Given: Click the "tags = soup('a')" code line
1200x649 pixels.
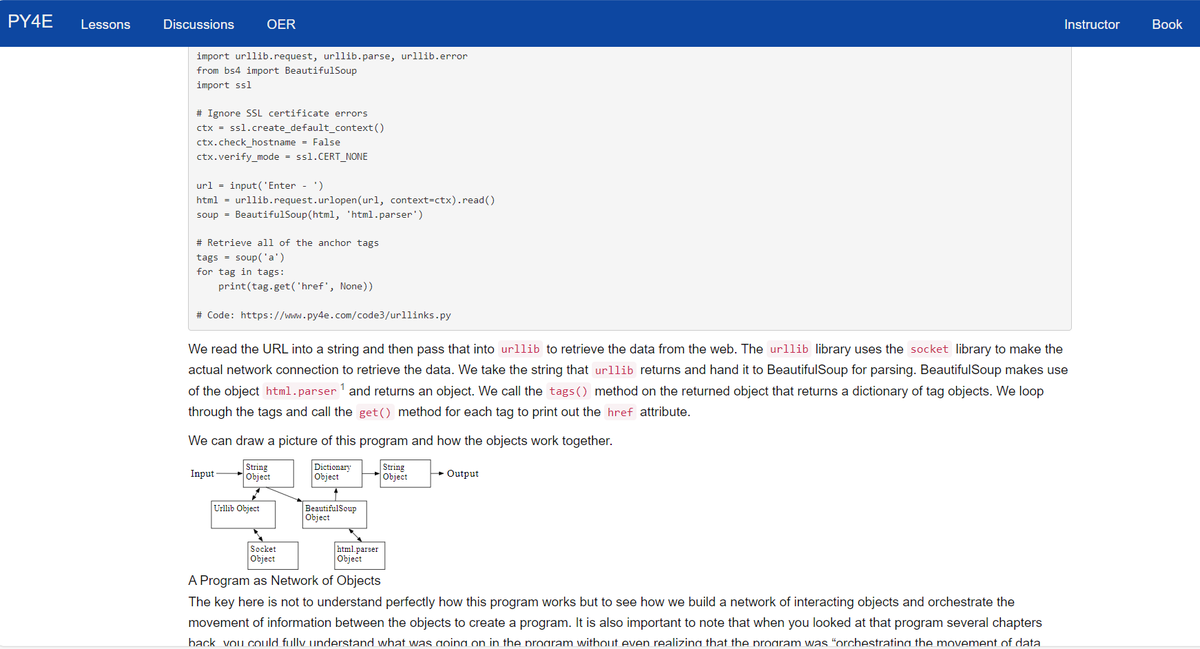Looking at the screenshot, I should click(241, 257).
